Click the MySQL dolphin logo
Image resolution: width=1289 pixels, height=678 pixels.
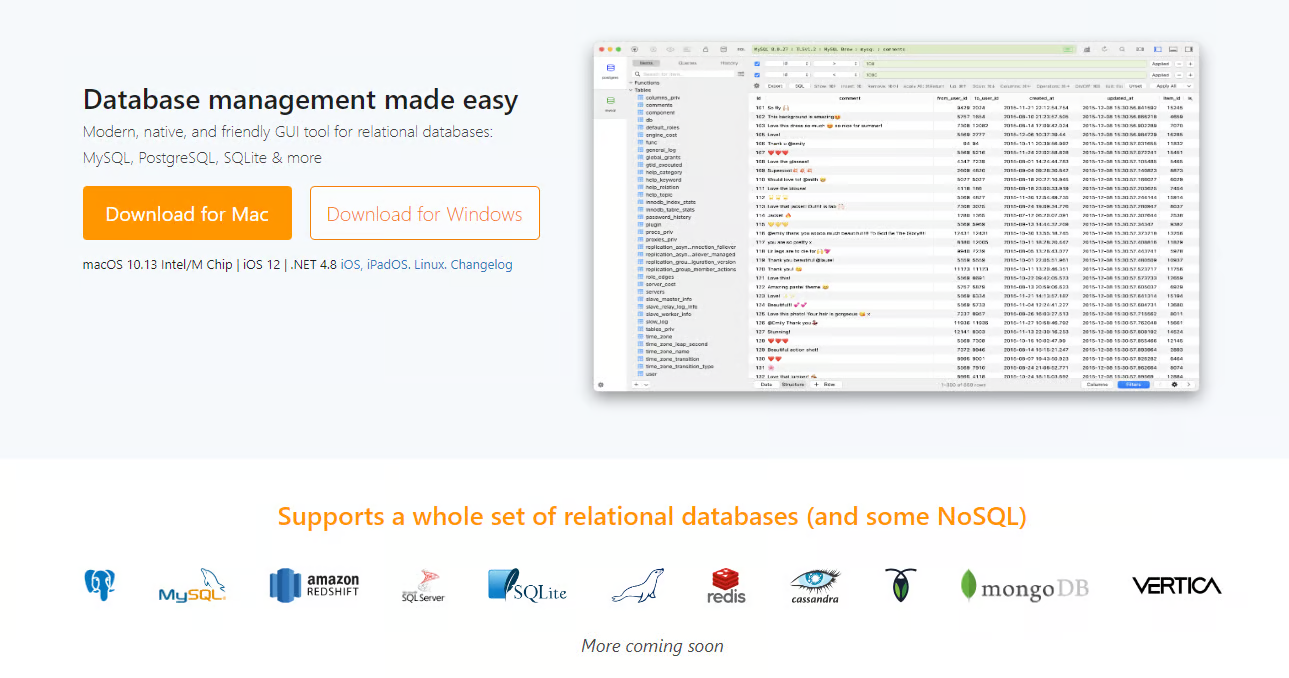[192, 586]
